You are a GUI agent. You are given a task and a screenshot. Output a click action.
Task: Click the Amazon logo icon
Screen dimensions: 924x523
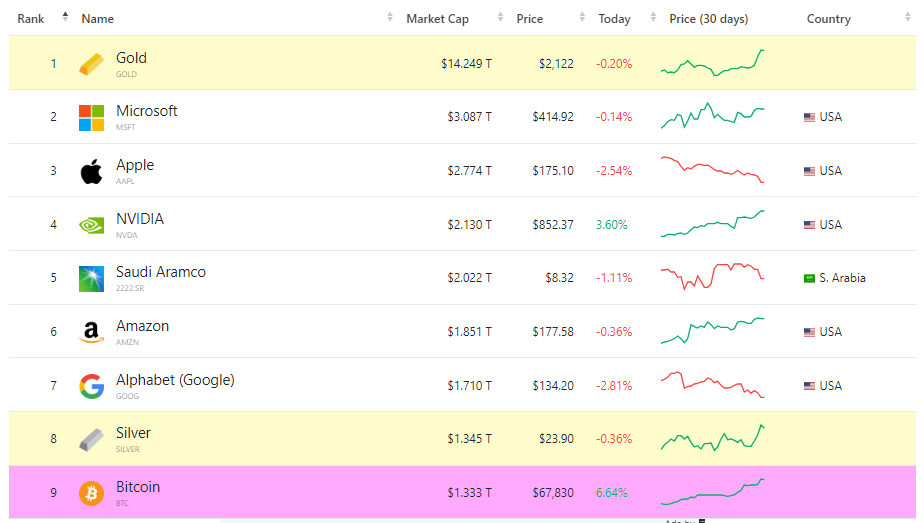tap(91, 332)
